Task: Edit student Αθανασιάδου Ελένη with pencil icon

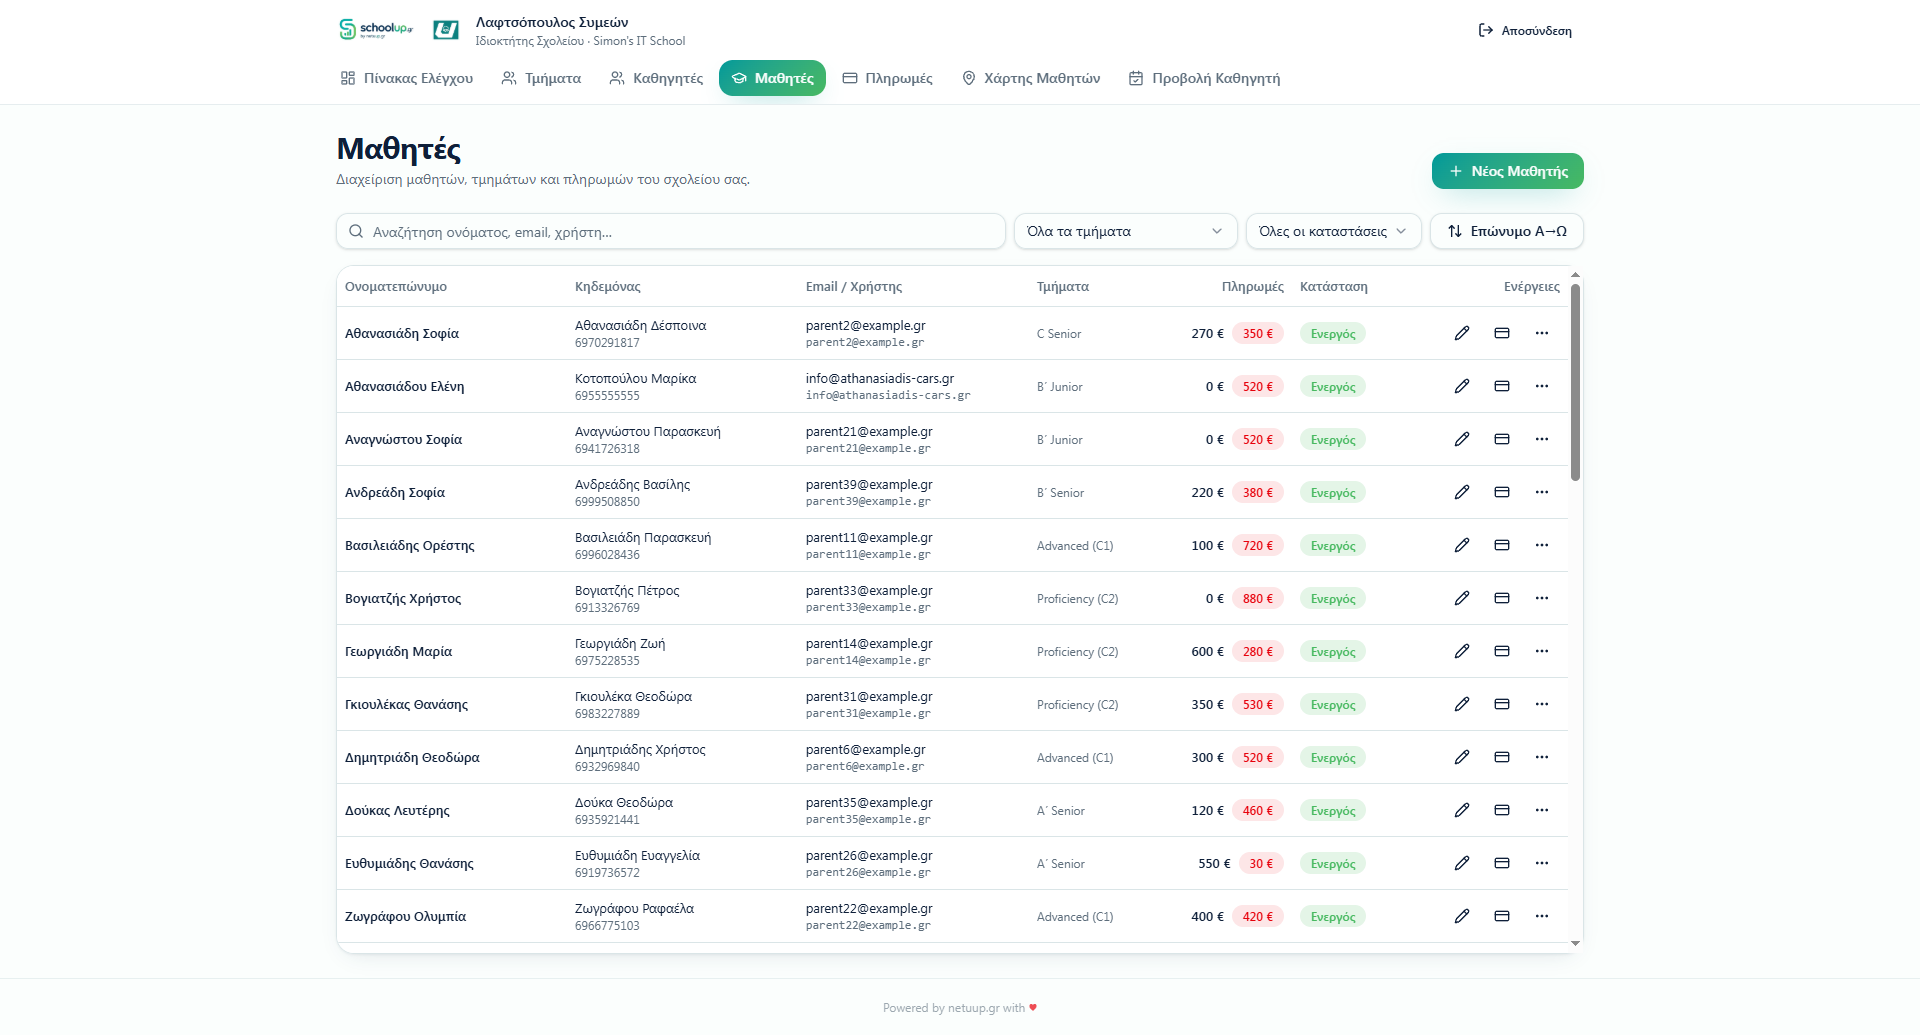Action: (1462, 386)
